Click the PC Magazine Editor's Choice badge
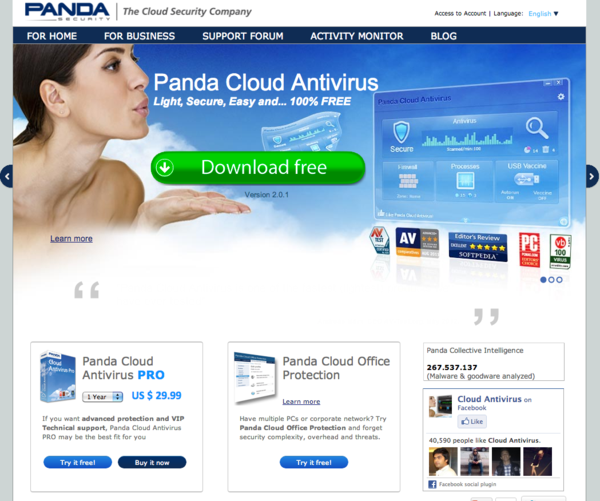 (528, 245)
